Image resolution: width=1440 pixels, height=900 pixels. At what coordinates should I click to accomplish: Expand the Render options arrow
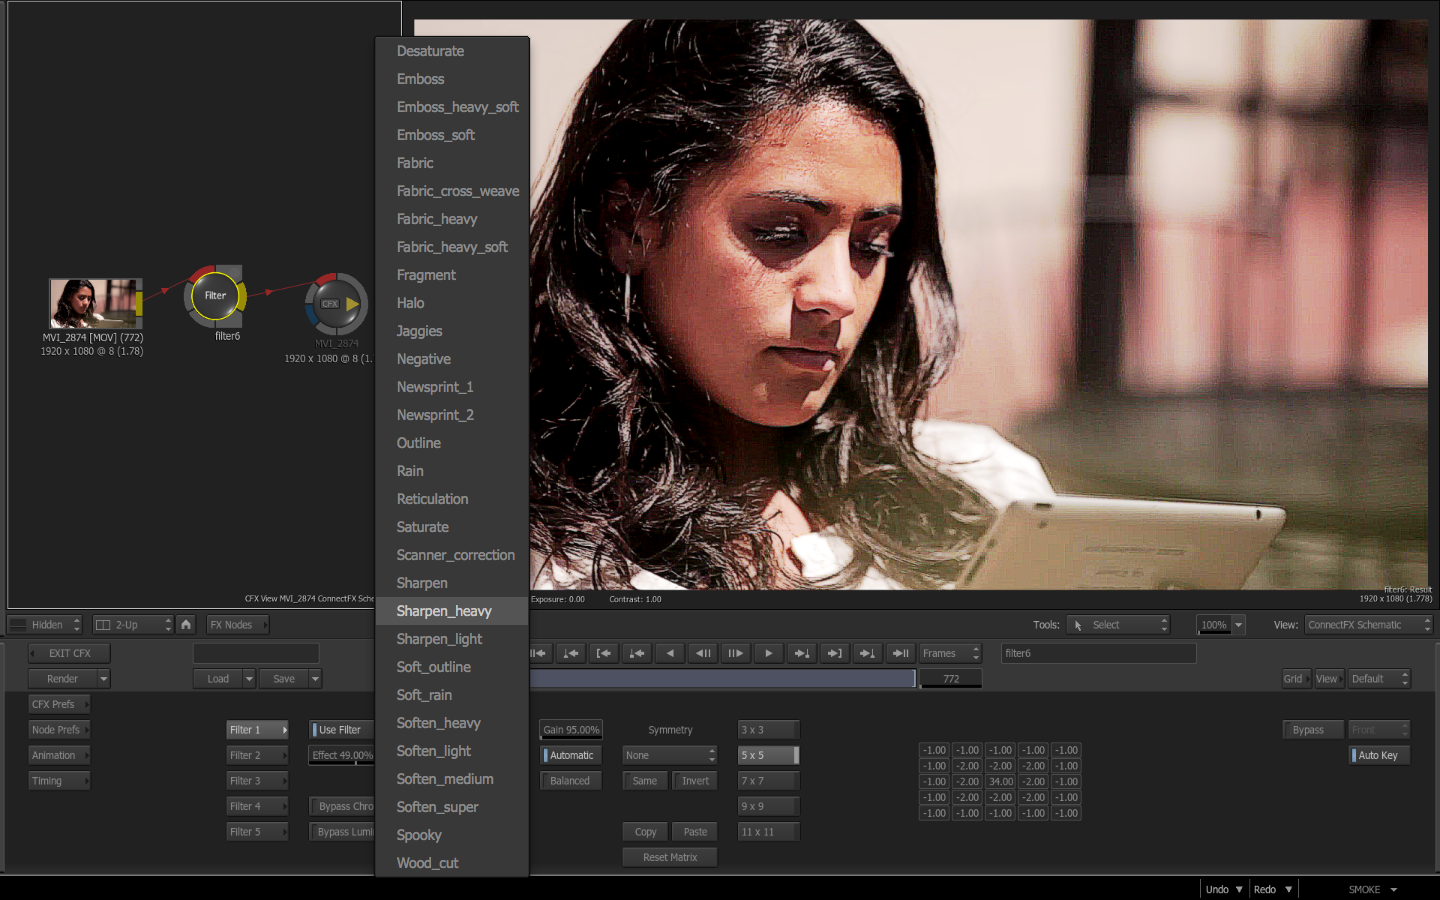tap(103, 679)
